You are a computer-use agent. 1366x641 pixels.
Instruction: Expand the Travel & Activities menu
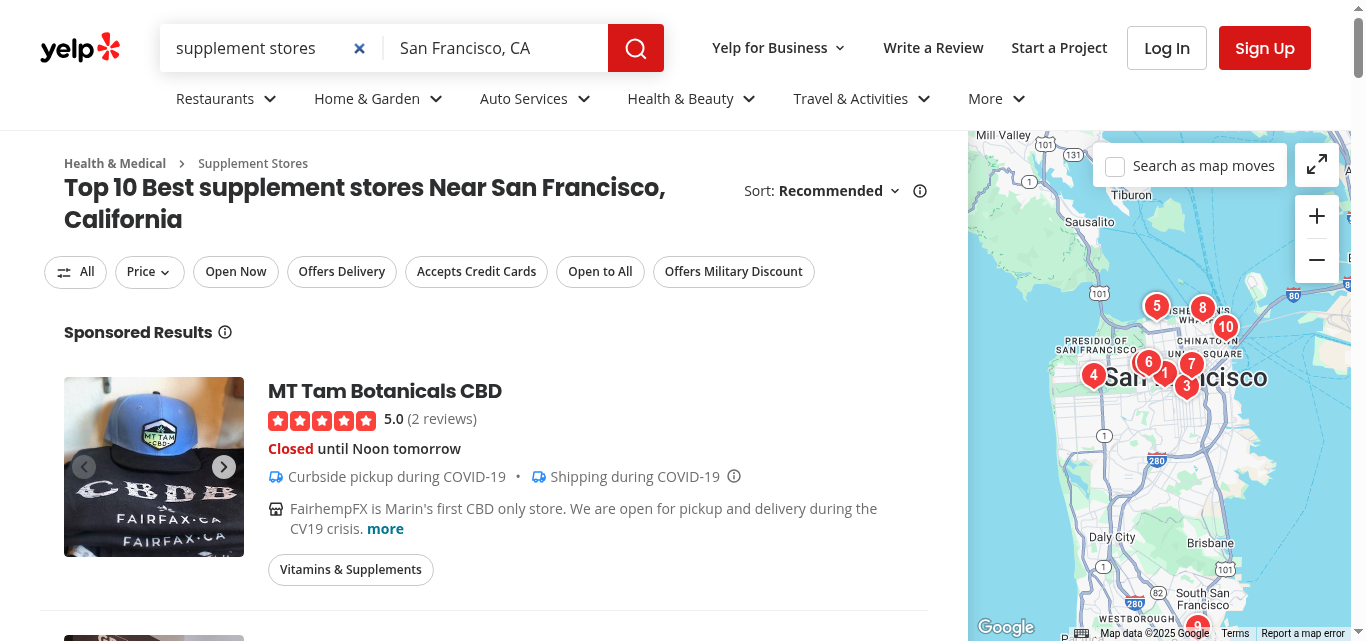pos(862,99)
